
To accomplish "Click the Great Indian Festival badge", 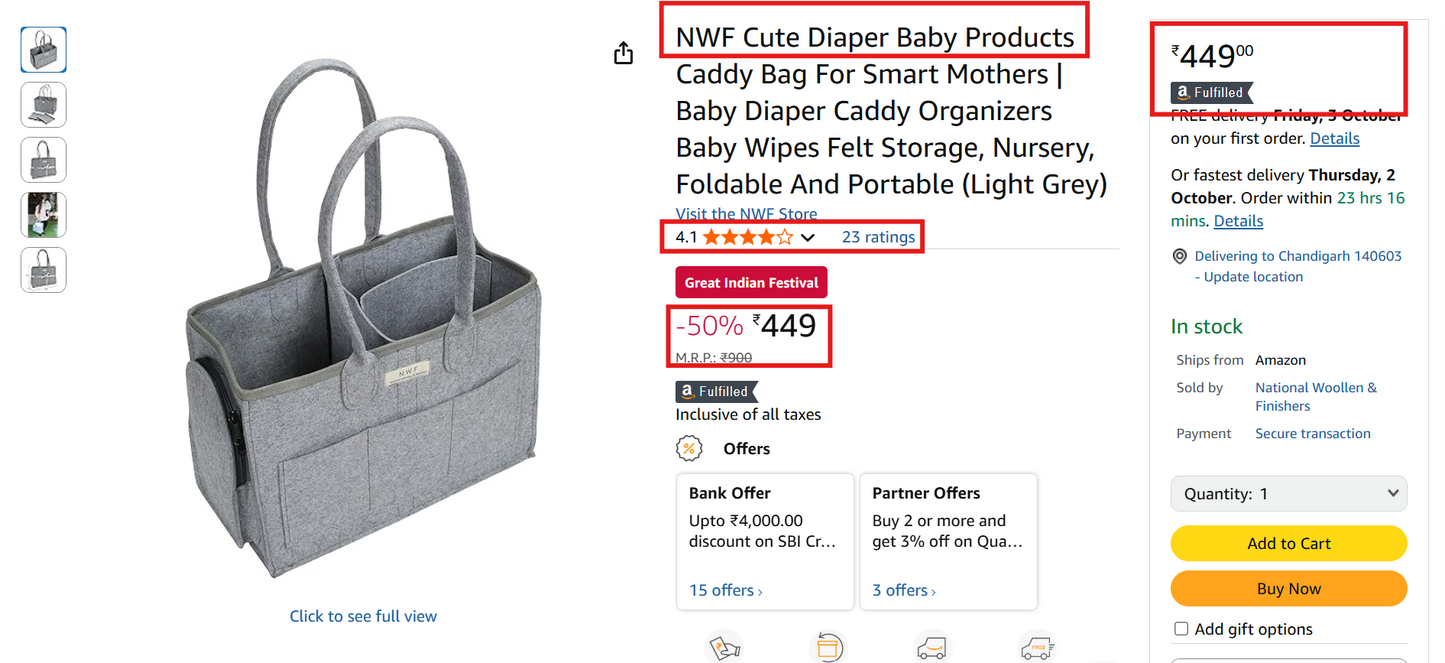I will pyautogui.click(x=751, y=282).
